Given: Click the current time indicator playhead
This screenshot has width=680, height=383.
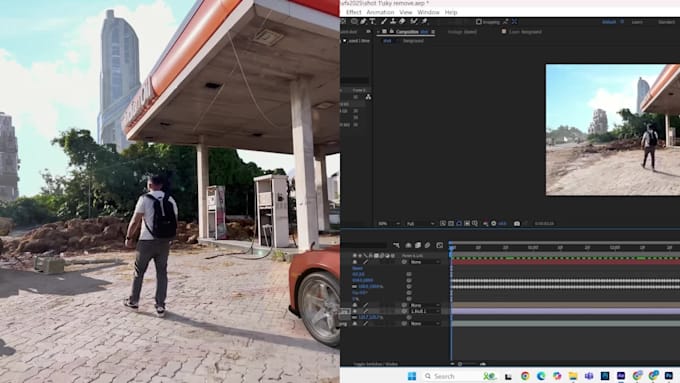Looking at the screenshot, I should [451, 248].
